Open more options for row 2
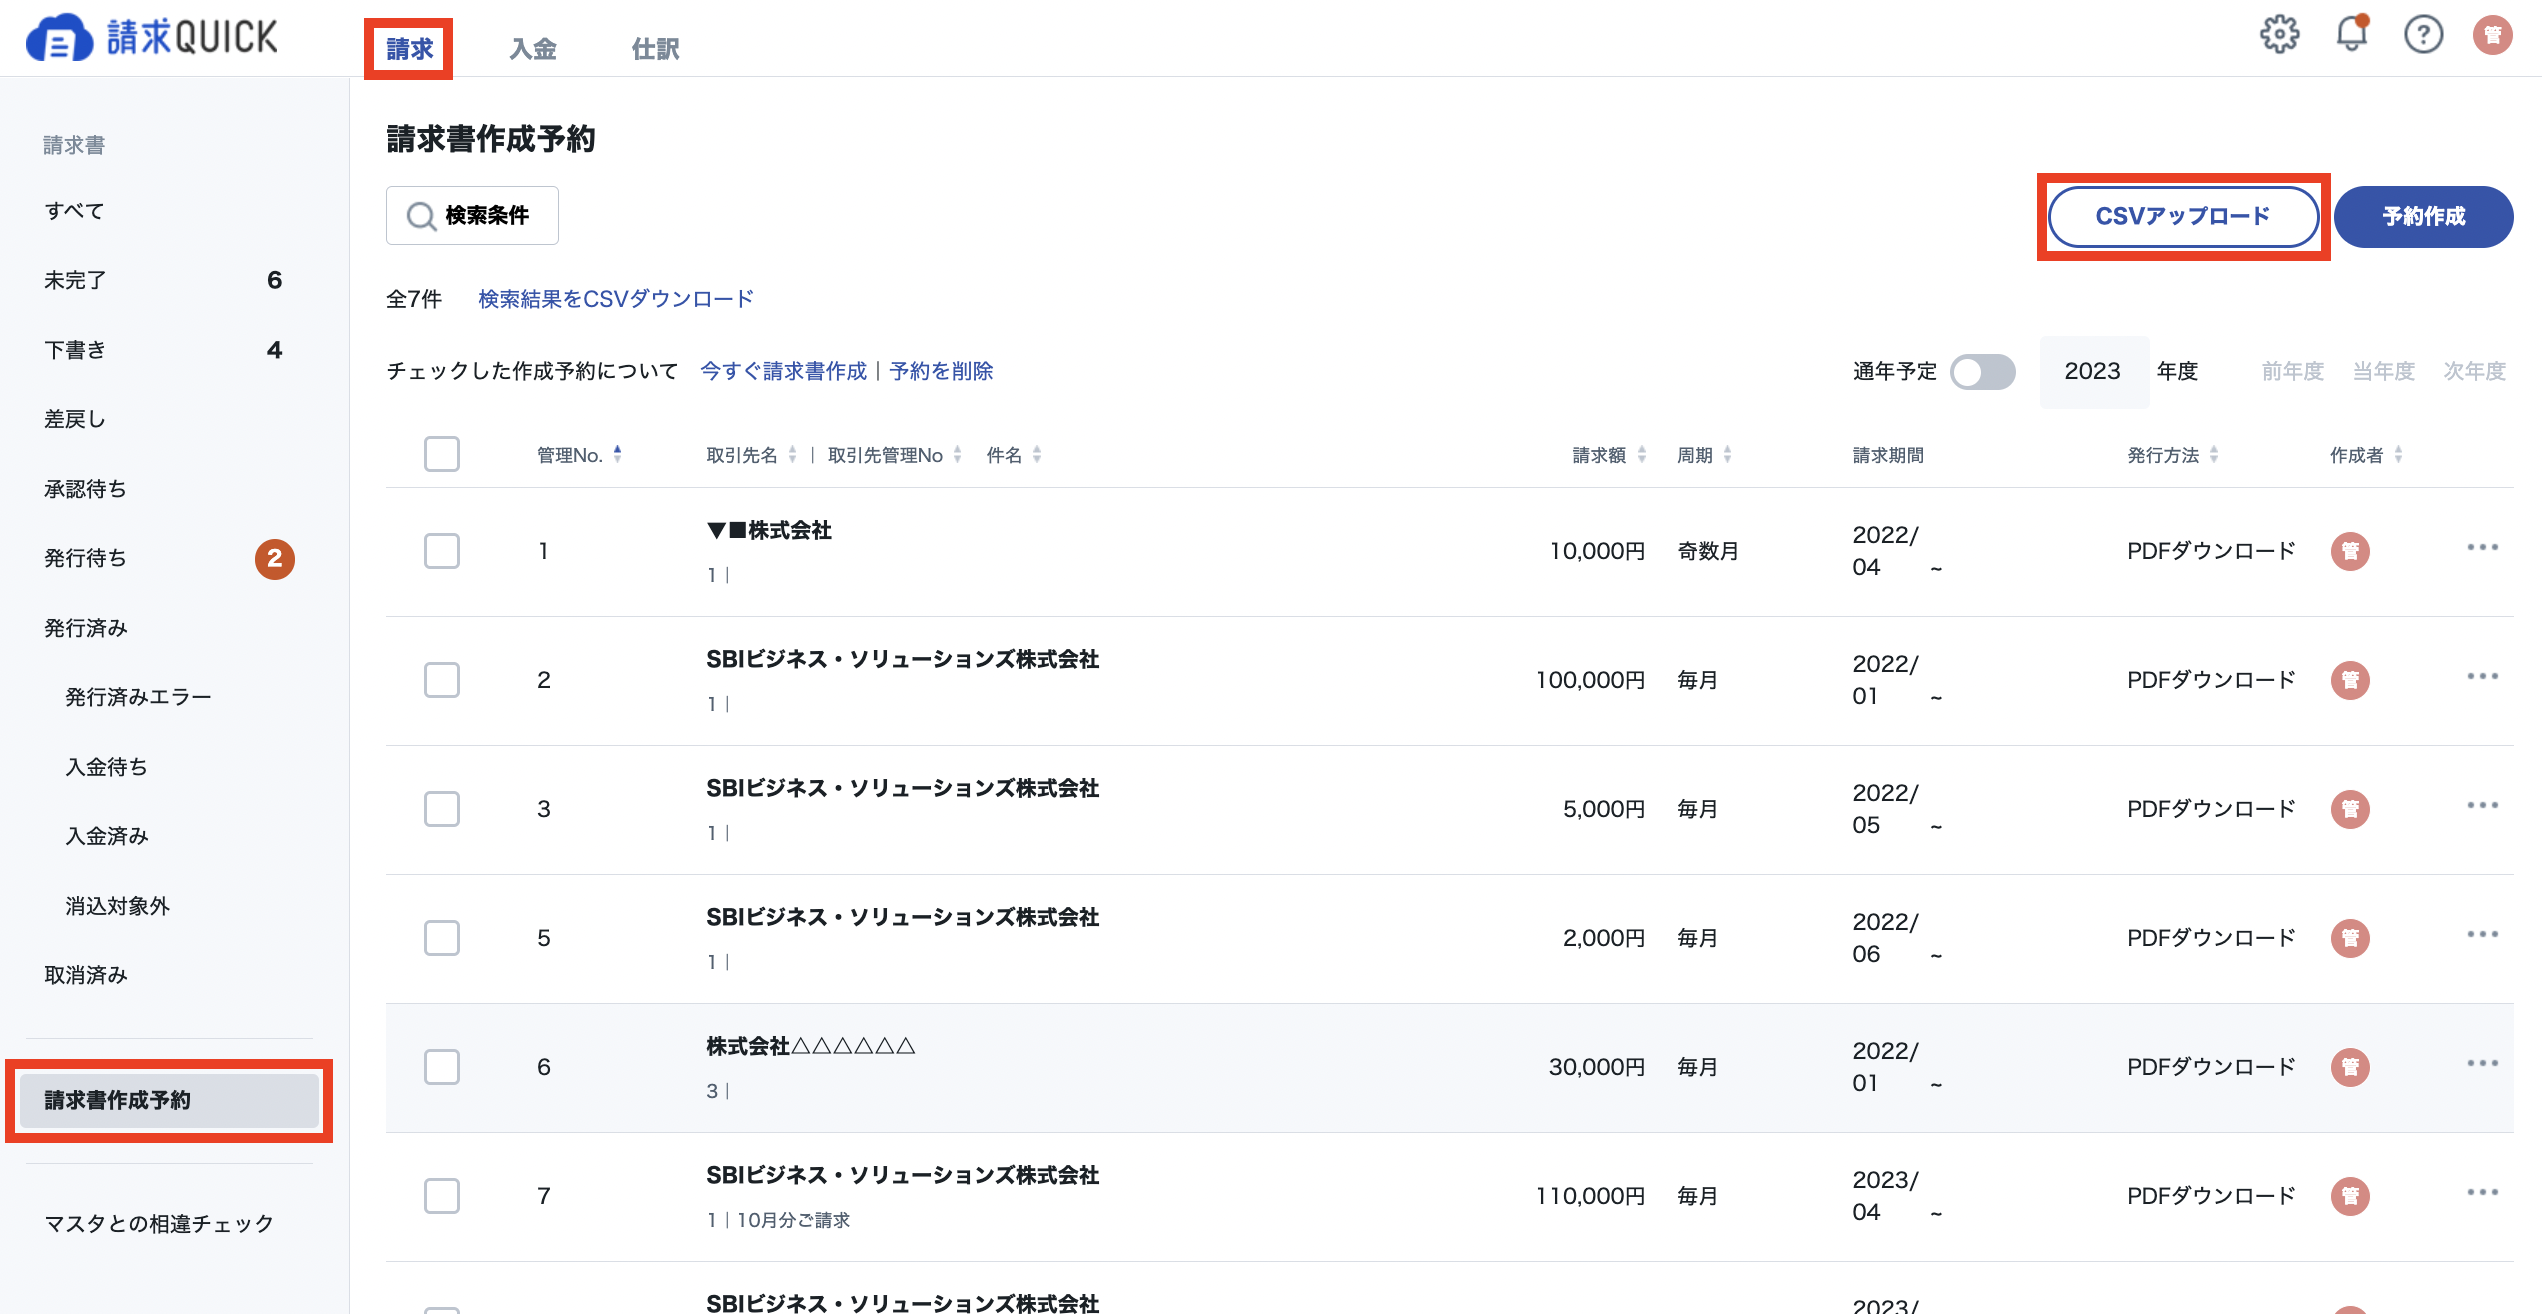2542x1314 pixels. pos(2482,677)
